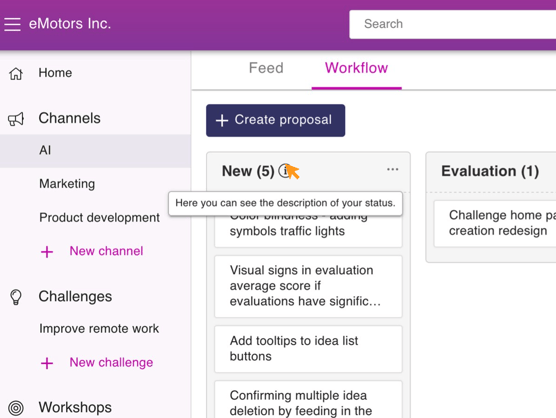The width and height of the screenshot is (556, 418).
Task: Click the plus icon beside New challenge
Action: (x=47, y=363)
